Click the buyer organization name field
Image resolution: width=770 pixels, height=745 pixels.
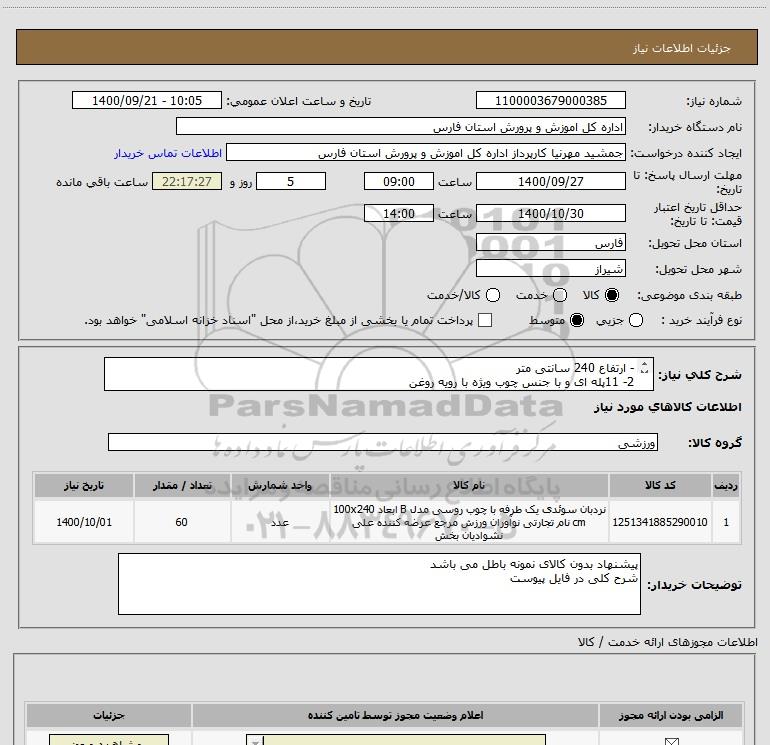[401, 126]
